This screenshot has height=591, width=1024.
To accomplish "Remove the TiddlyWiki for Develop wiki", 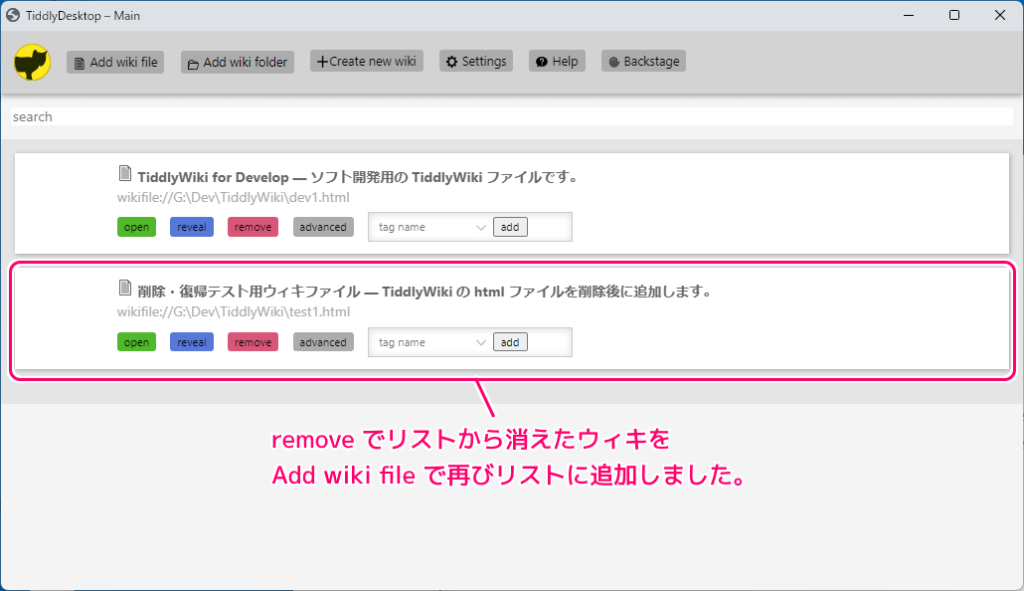I will point(252,227).
